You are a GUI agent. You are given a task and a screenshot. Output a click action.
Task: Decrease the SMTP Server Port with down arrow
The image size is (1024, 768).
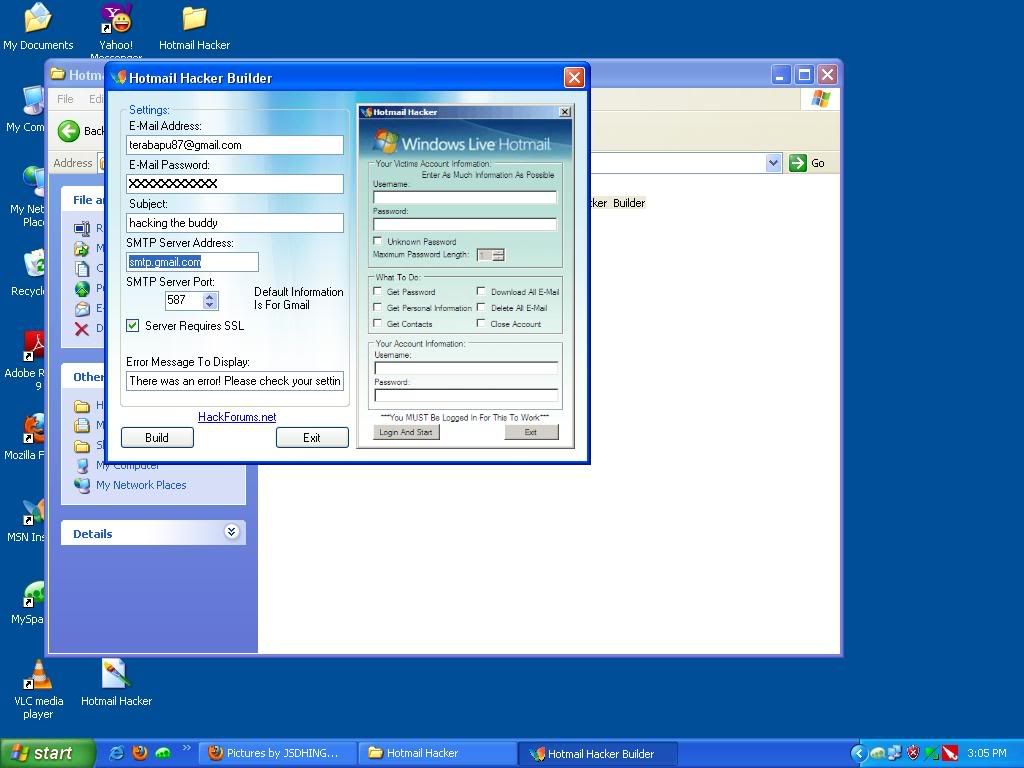[x=209, y=304]
